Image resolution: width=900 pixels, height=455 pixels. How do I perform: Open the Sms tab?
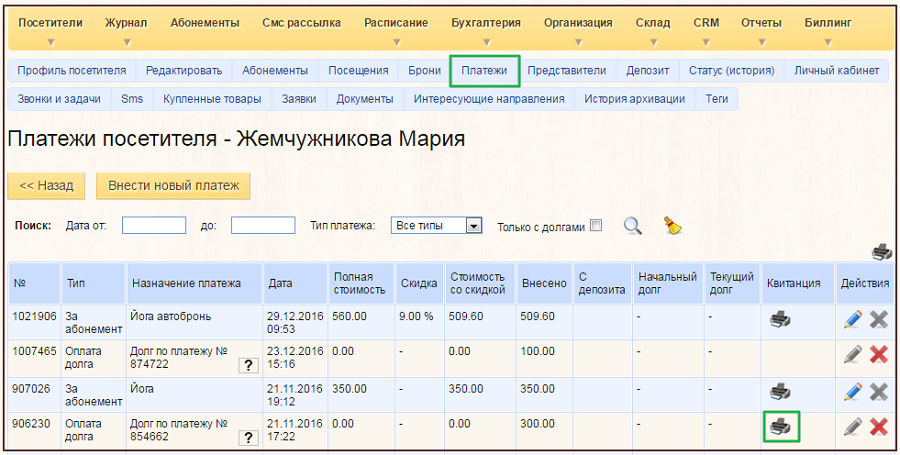click(x=132, y=99)
